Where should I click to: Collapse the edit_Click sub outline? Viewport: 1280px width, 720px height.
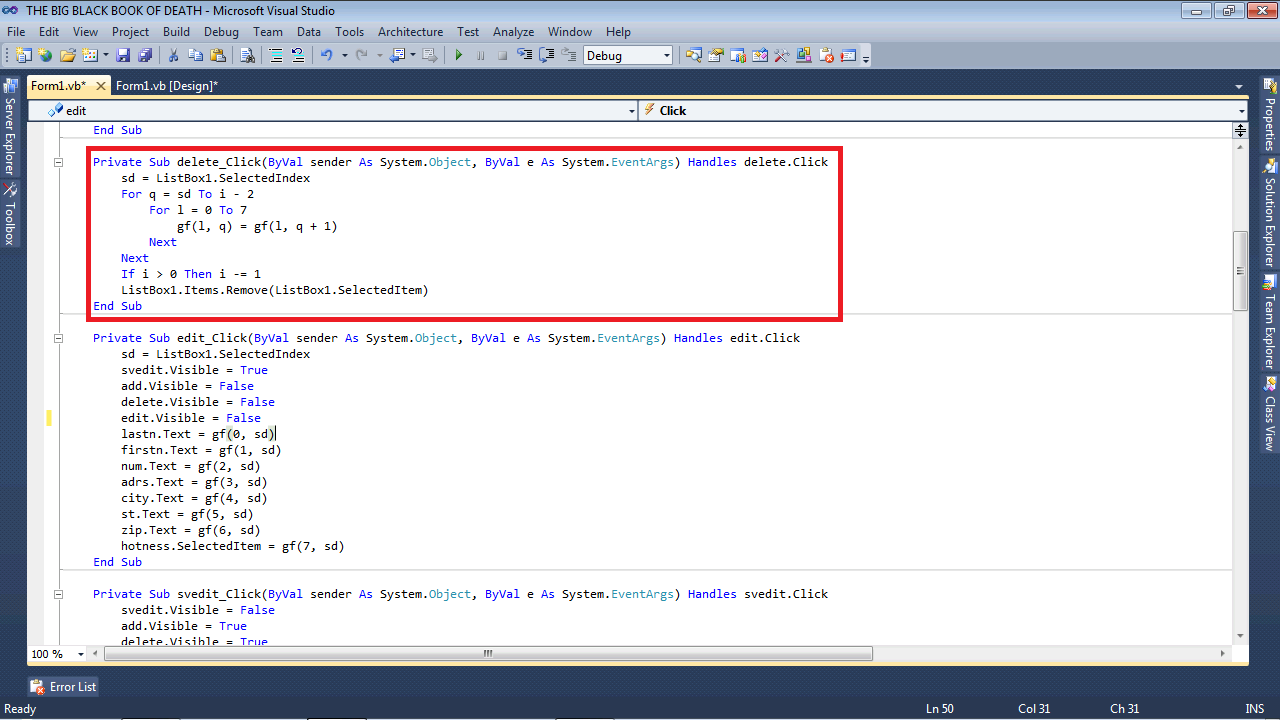click(x=58, y=338)
